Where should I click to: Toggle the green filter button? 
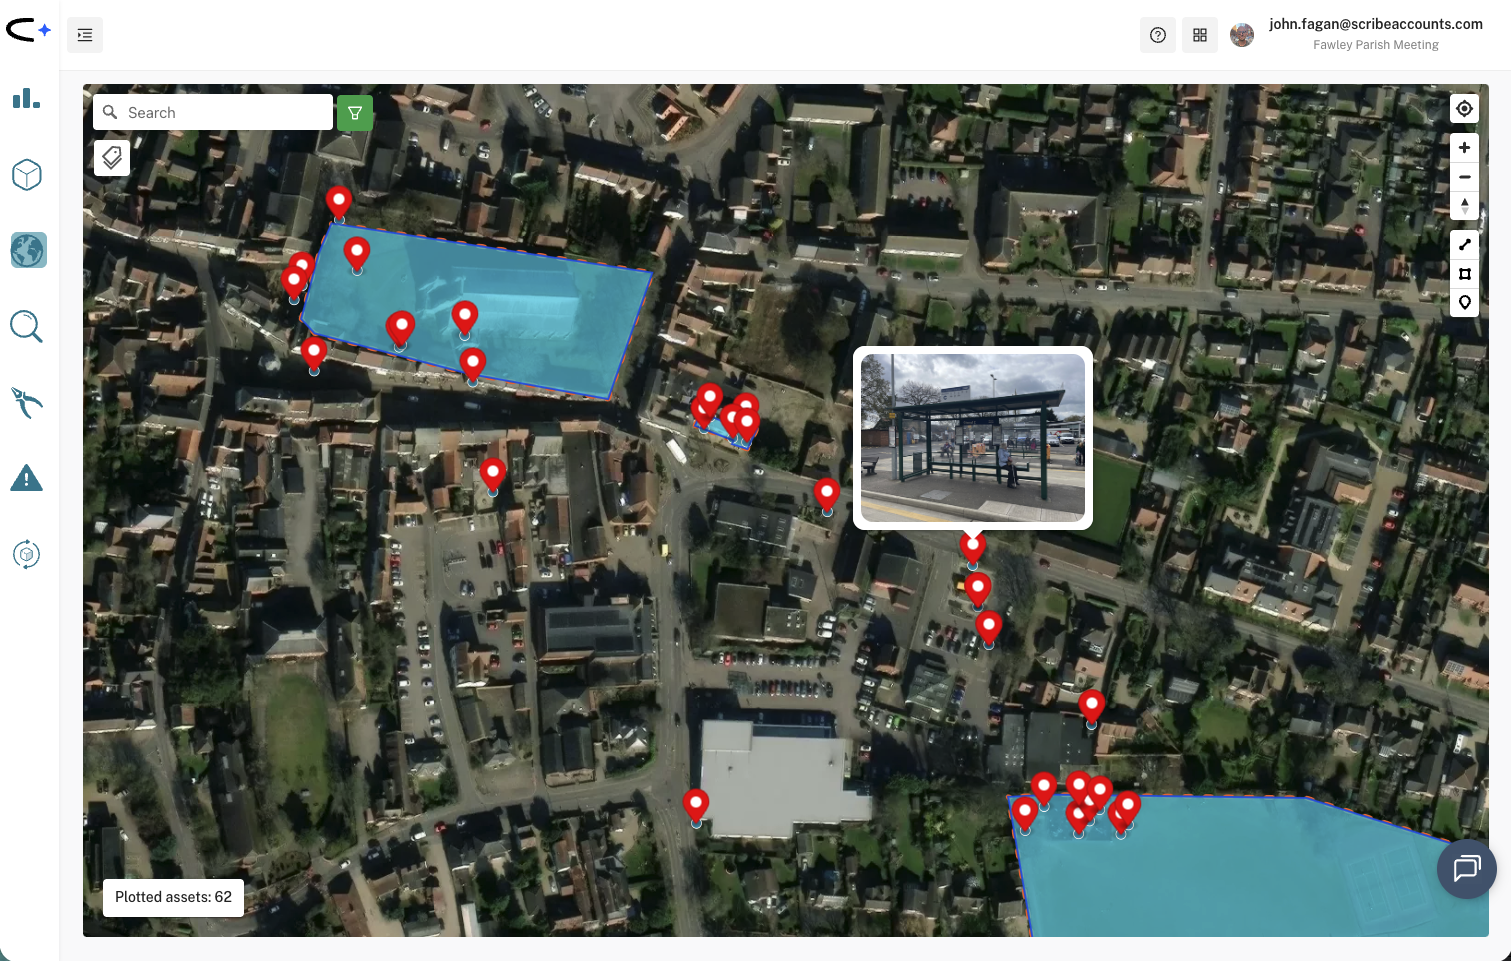tap(355, 112)
